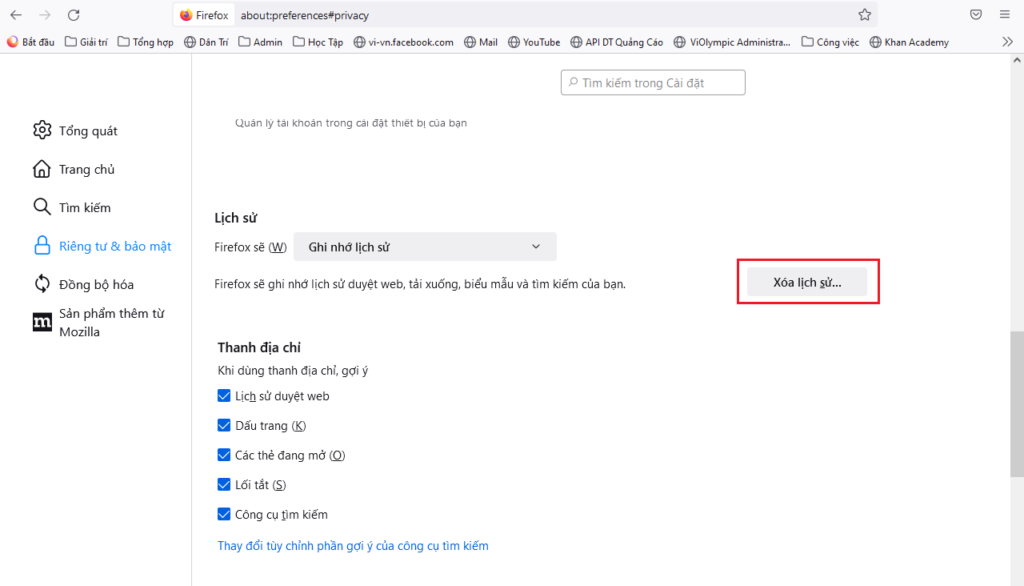Click the vertical scrollbar thumb

[x=1017, y=404]
